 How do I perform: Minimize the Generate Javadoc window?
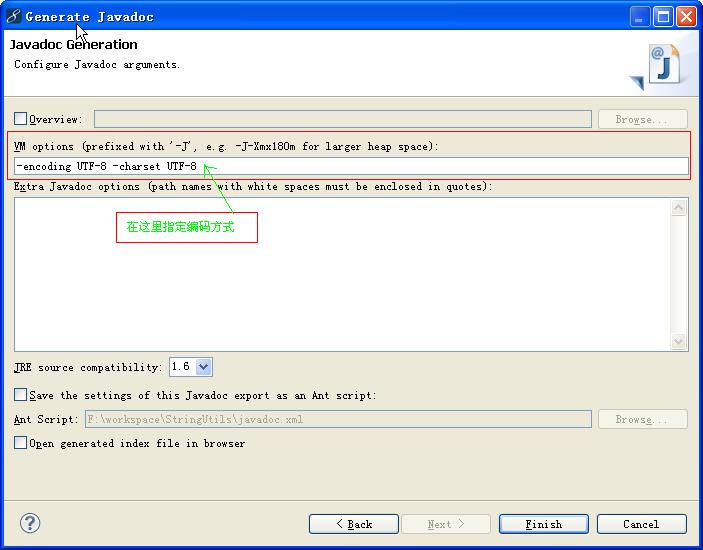[639, 17]
